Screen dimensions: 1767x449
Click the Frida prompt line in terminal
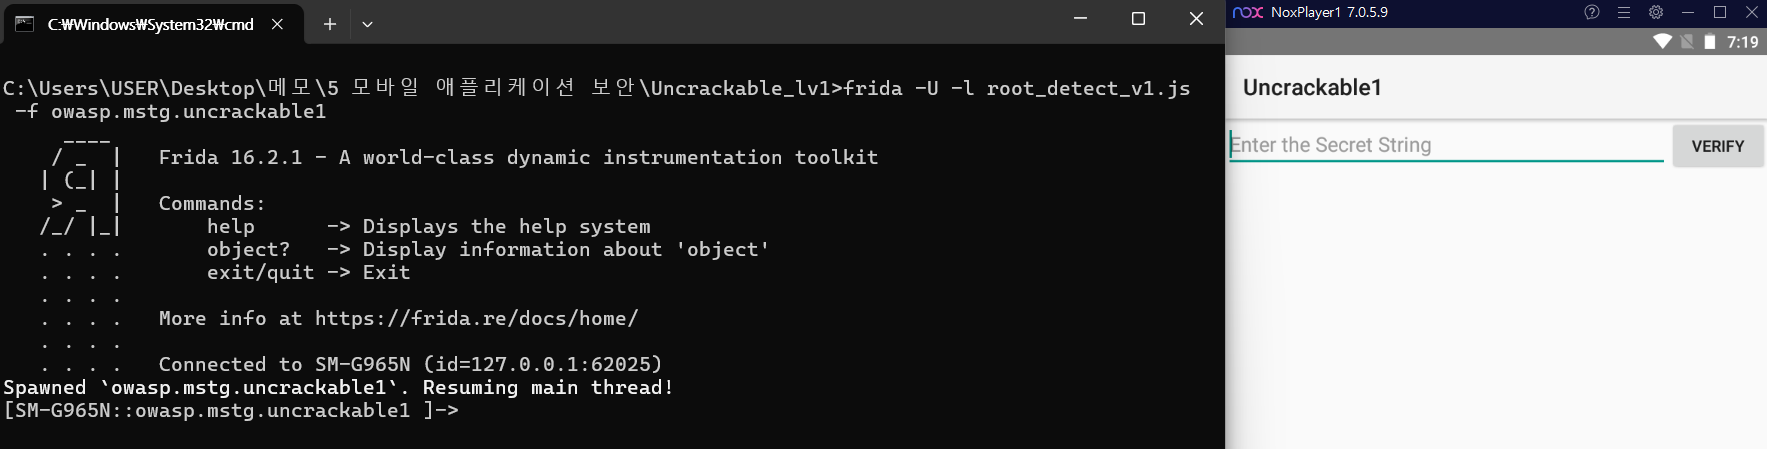(230, 410)
